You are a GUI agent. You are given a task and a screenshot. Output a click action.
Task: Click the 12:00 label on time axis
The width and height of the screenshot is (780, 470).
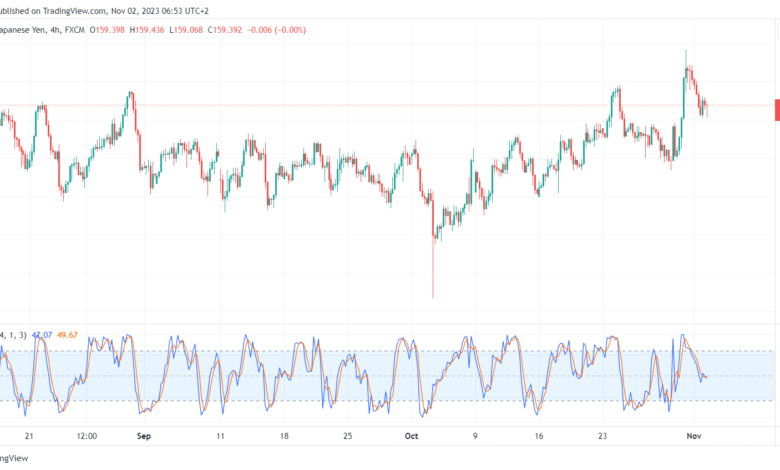pyautogui.click(x=87, y=436)
